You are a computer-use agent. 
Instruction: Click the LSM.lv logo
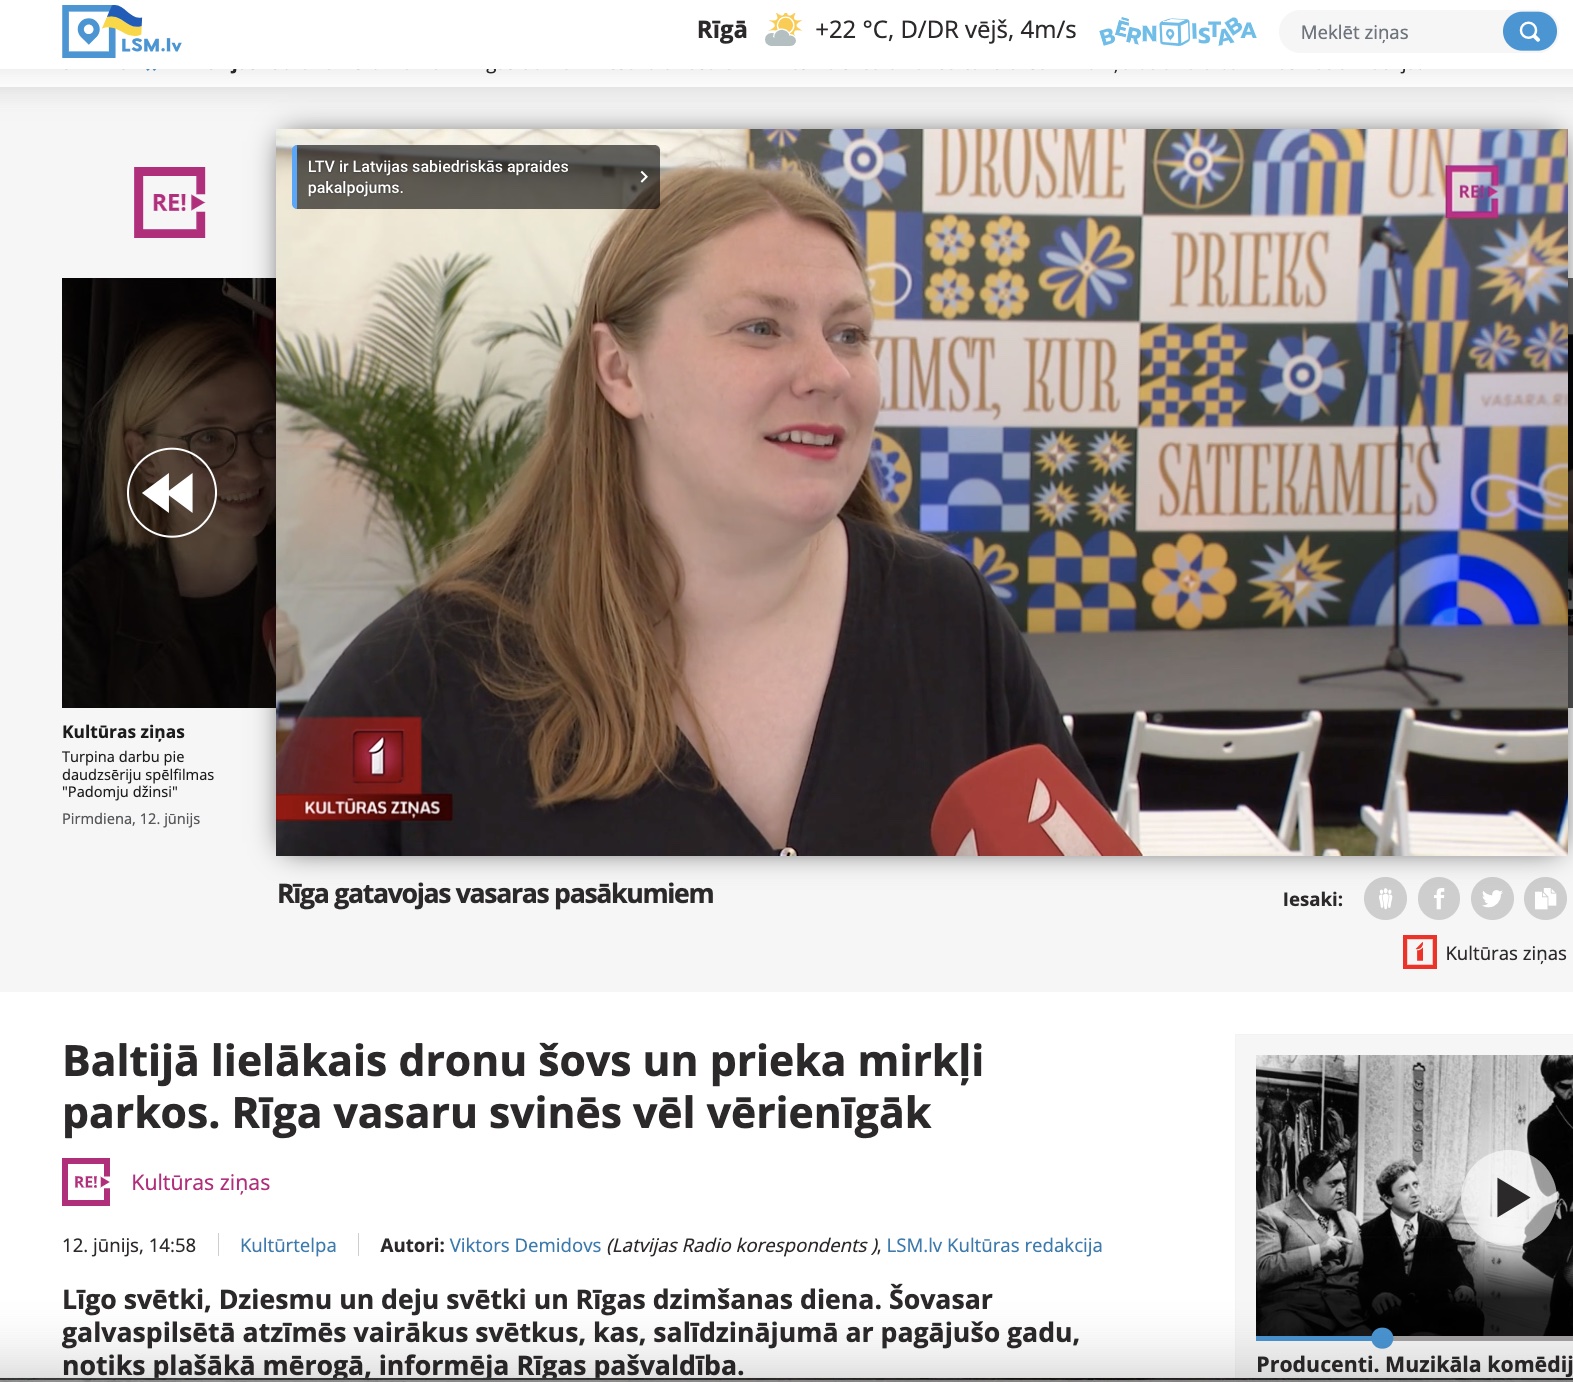coord(121,31)
